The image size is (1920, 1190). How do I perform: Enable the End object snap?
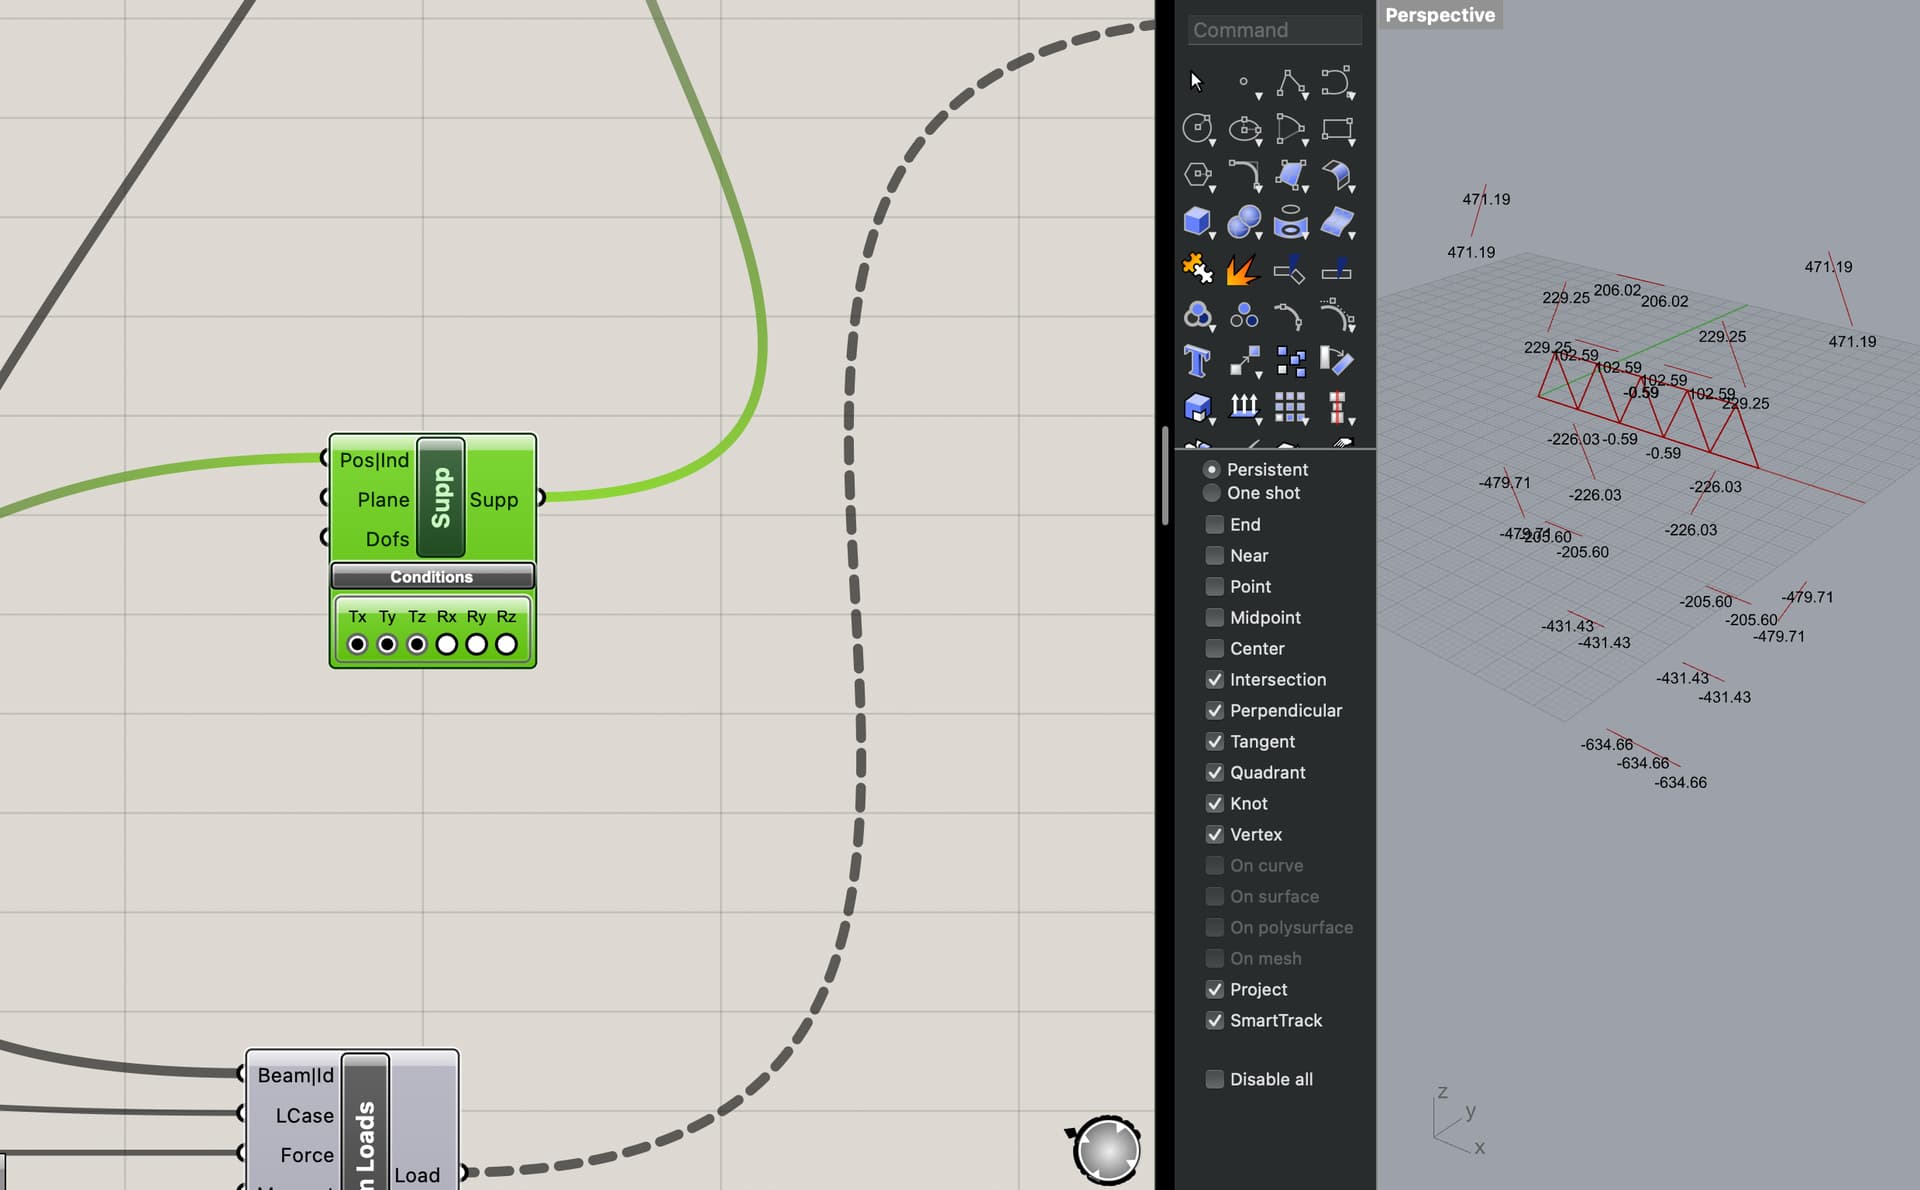coord(1214,524)
